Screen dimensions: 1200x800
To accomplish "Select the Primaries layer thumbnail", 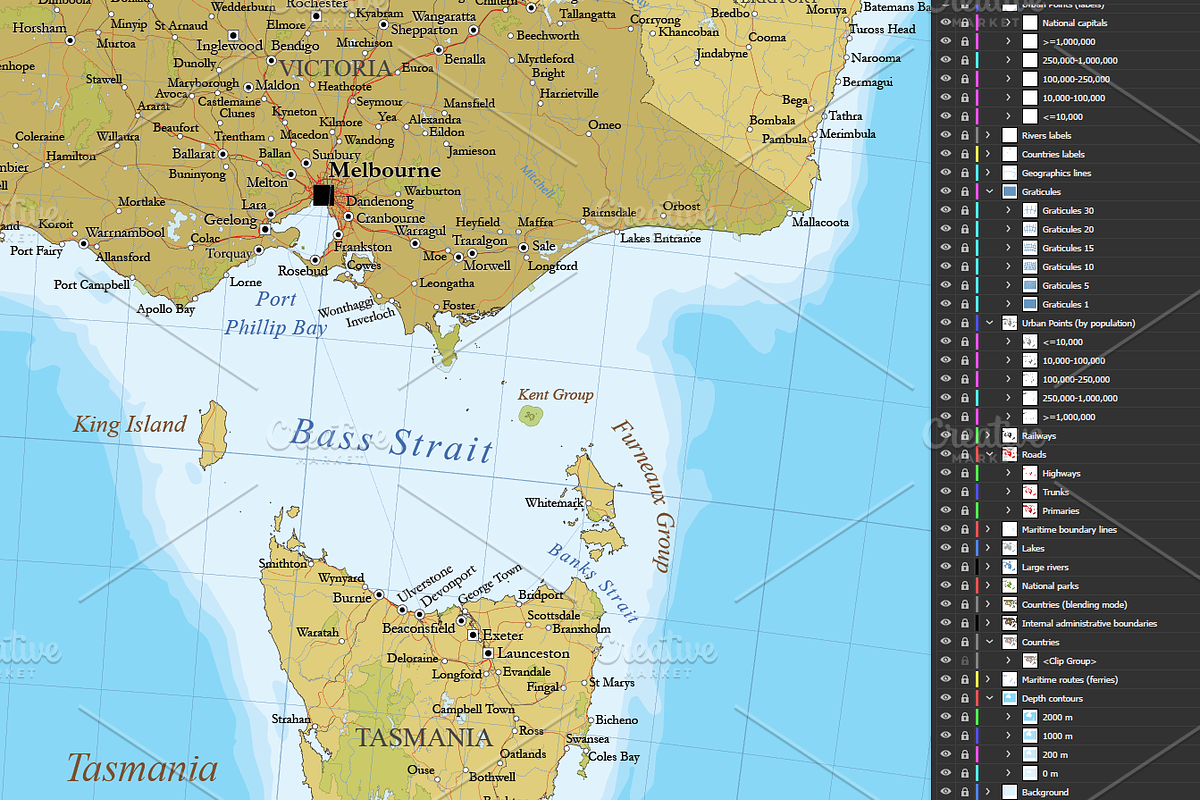I will (x=1030, y=511).
